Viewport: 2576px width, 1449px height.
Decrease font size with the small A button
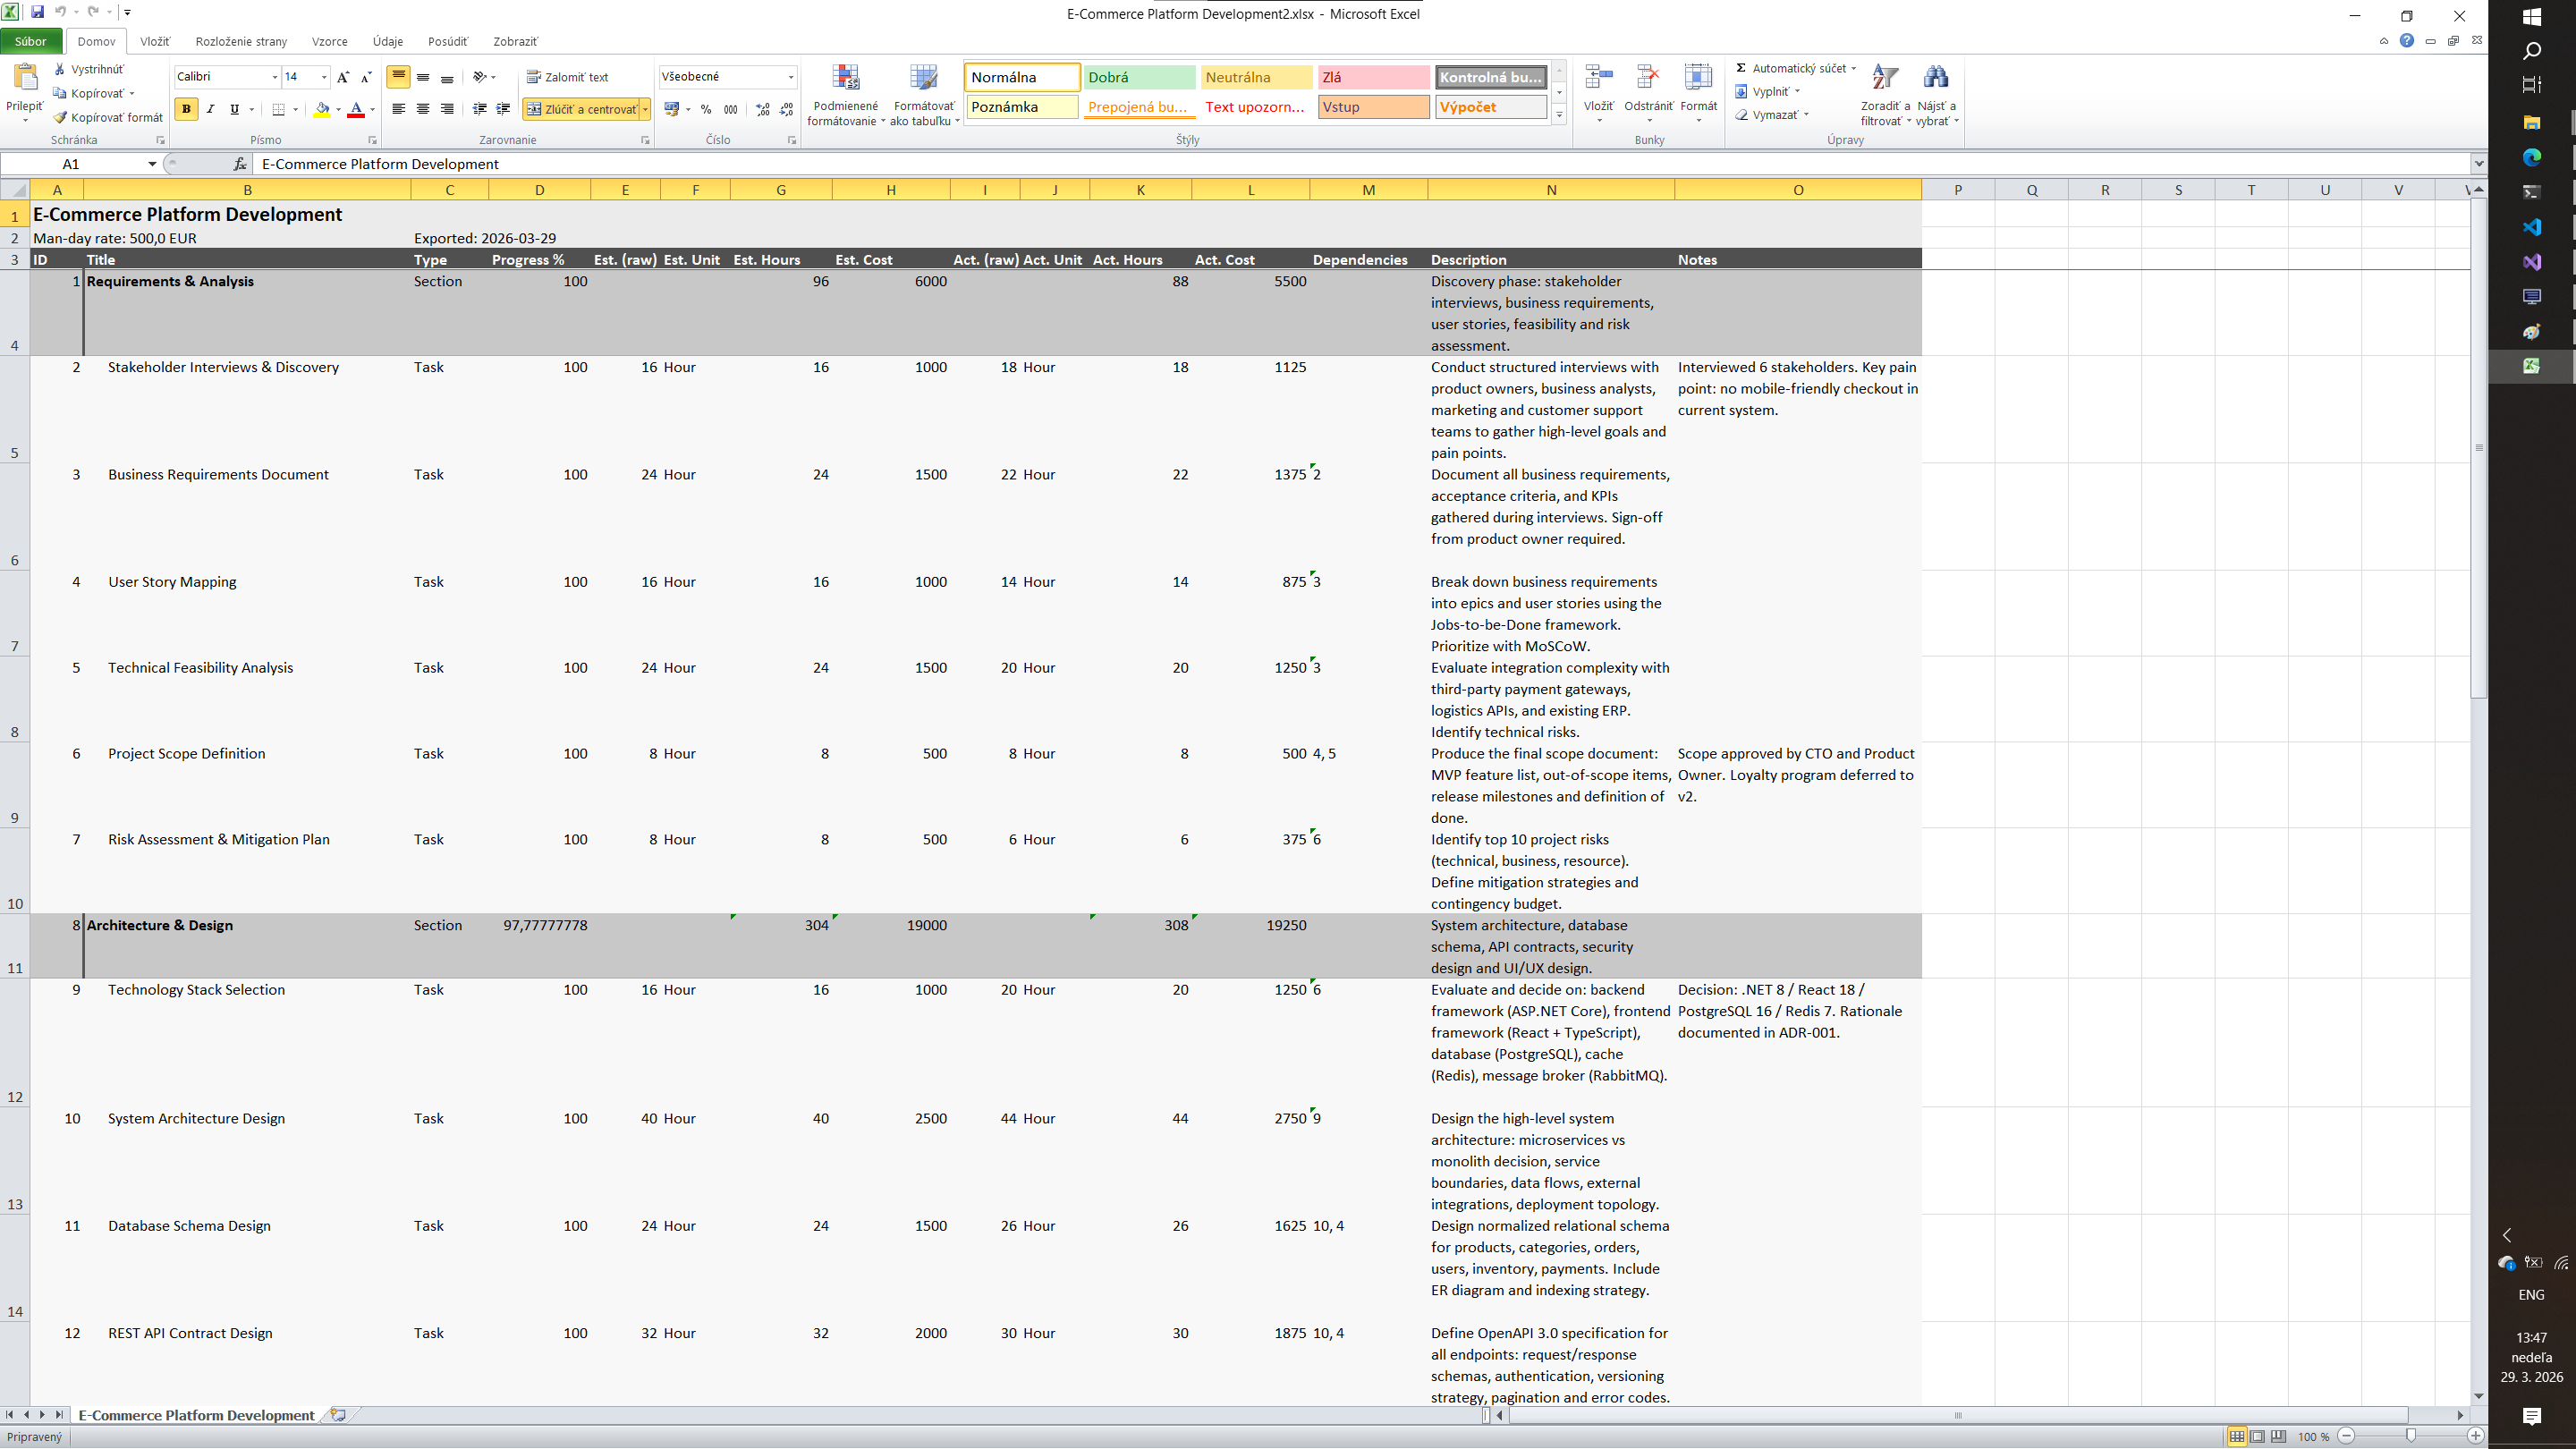pyautogui.click(x=366, y=77)
